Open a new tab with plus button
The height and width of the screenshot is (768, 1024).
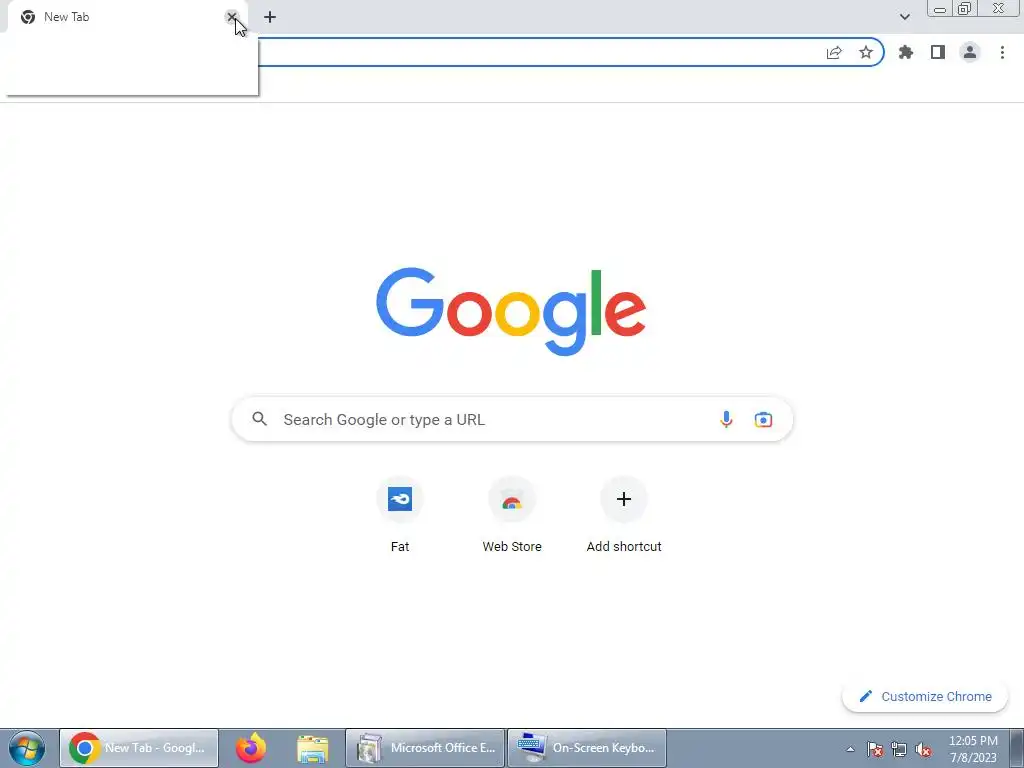click(270, 17)
